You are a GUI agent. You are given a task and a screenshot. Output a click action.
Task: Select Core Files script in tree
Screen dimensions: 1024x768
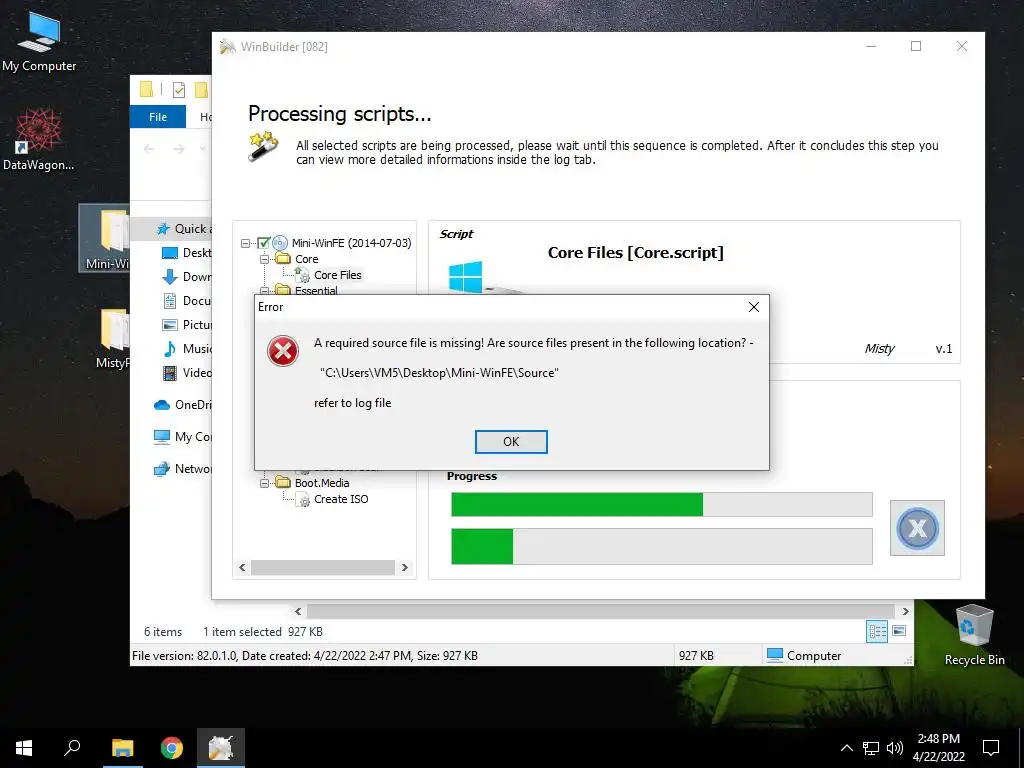[x=338, y=275]
